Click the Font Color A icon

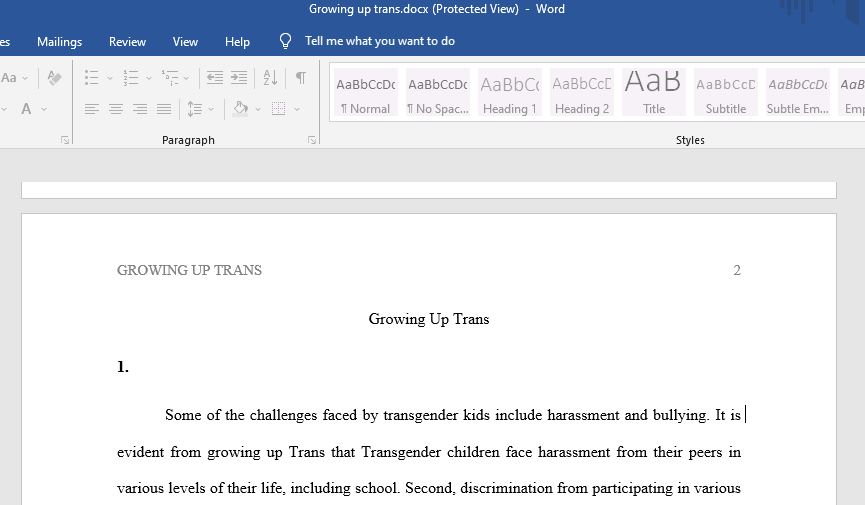pyautogui.click(x=26, y=109)
